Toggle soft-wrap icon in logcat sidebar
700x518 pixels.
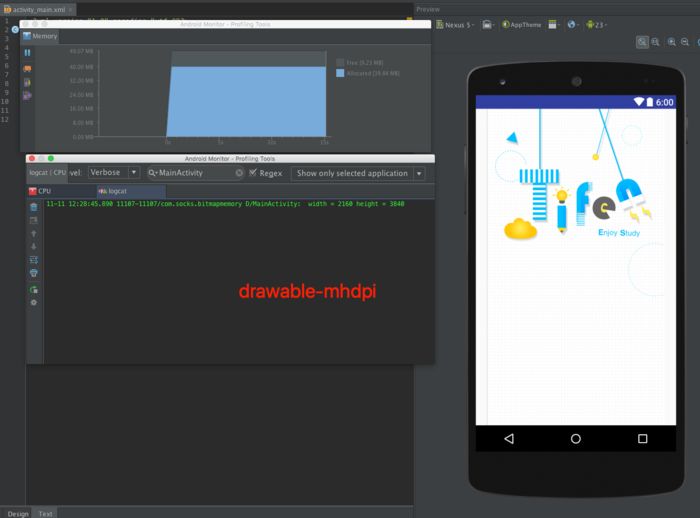tap(33, 259)
